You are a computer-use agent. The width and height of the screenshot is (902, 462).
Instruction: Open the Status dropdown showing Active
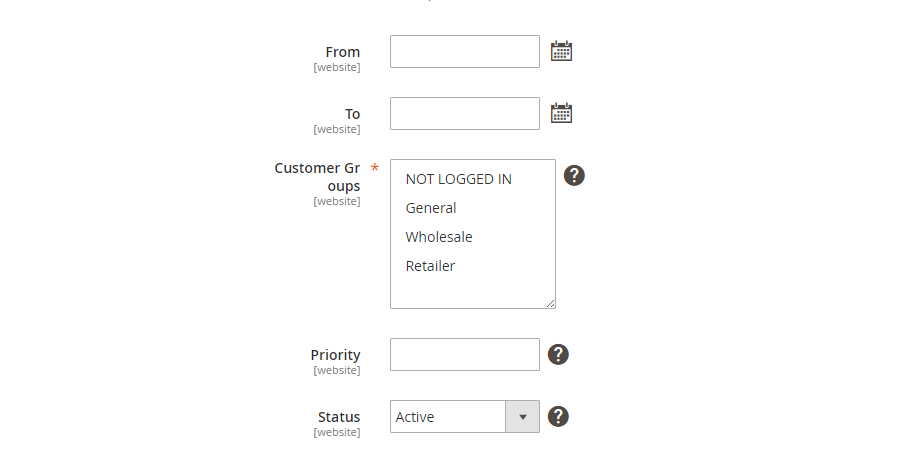(465, 417)
